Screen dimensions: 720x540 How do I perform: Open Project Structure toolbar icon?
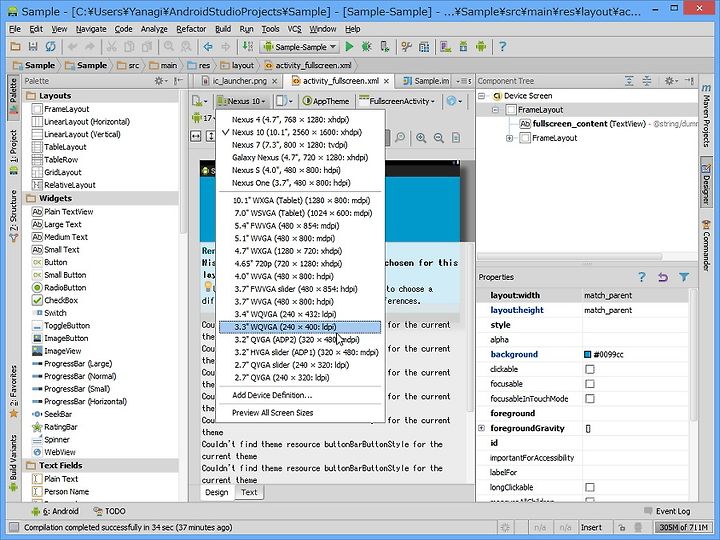point(424,47)
